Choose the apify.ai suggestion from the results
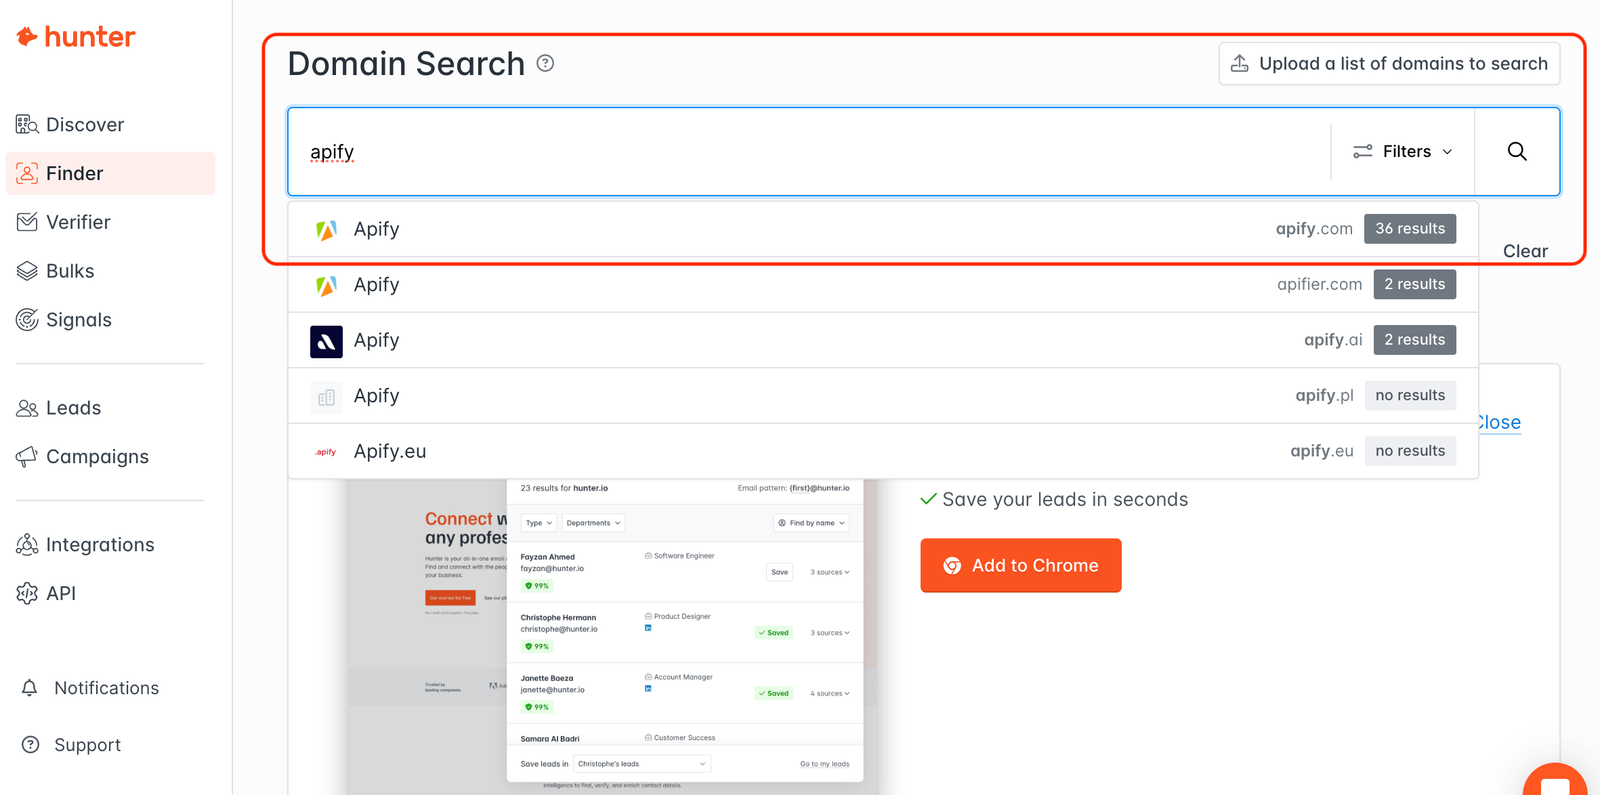Screen dimensions: 1600x795 (x=880, y=339)
